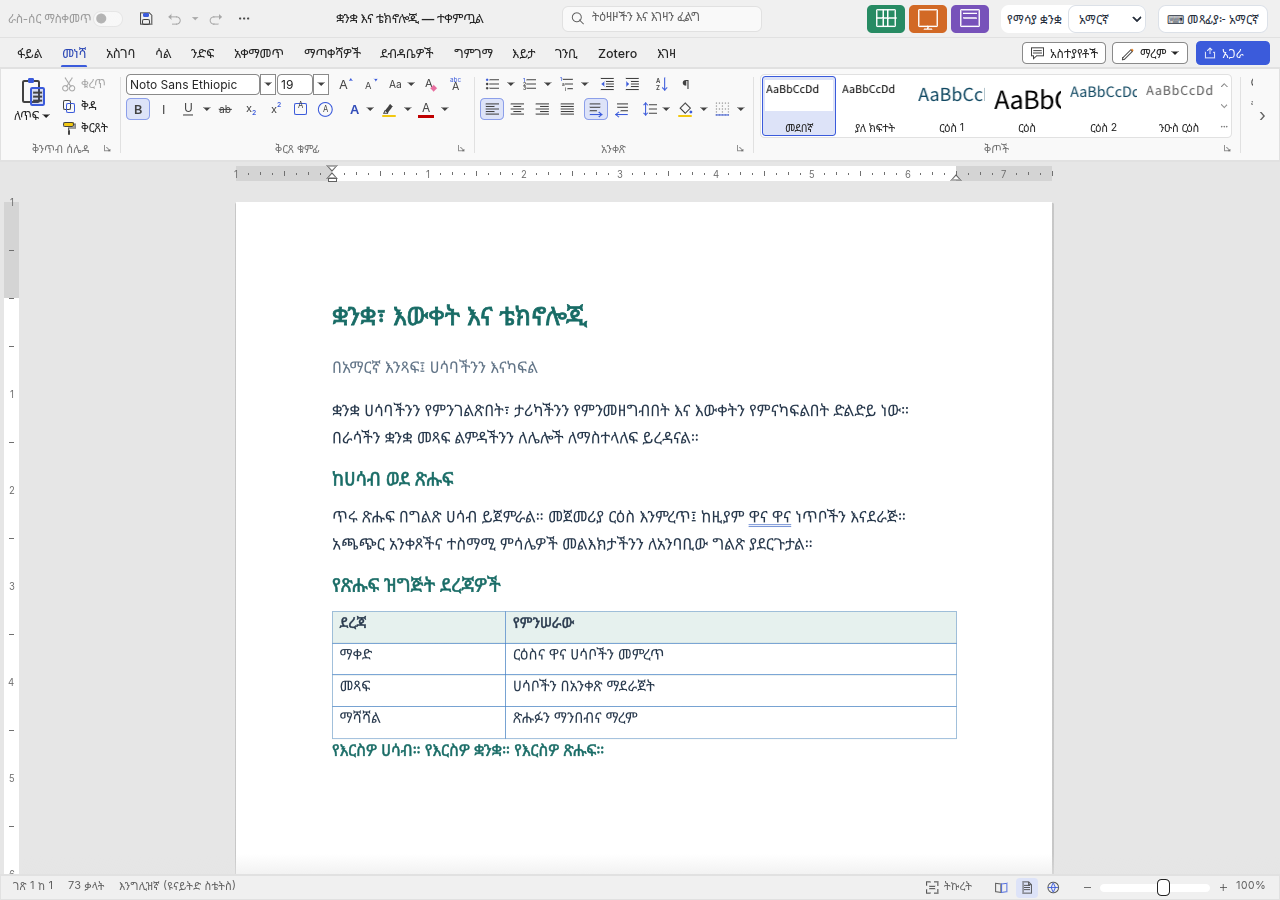Open the font size dropdown
1280x900 pixels.
tap(321, 85)
